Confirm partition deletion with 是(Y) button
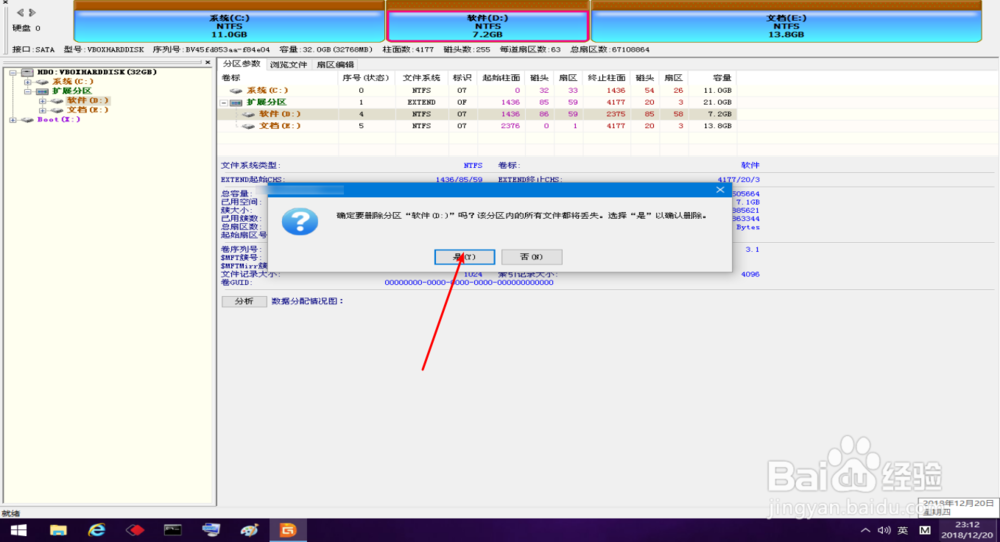 (x=464, y=257)
